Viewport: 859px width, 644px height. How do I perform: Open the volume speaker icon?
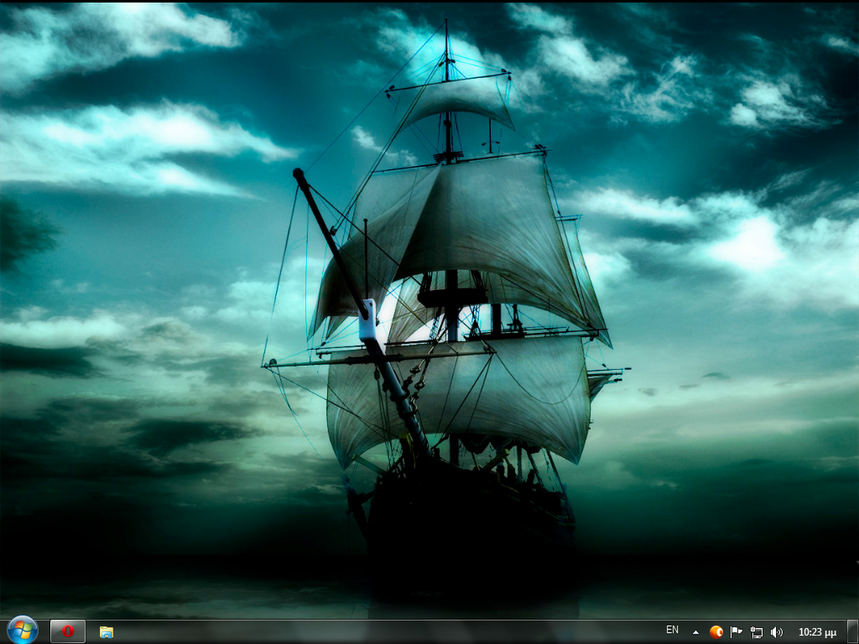point(776,632)
